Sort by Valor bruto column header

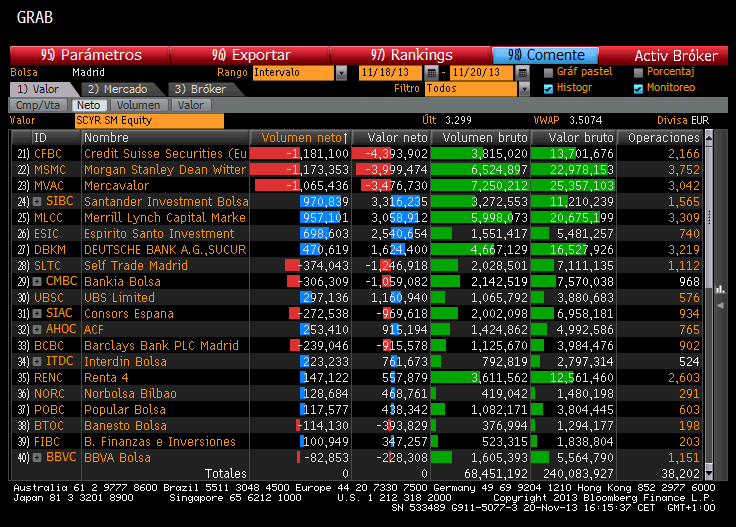(x=574, y=137)
